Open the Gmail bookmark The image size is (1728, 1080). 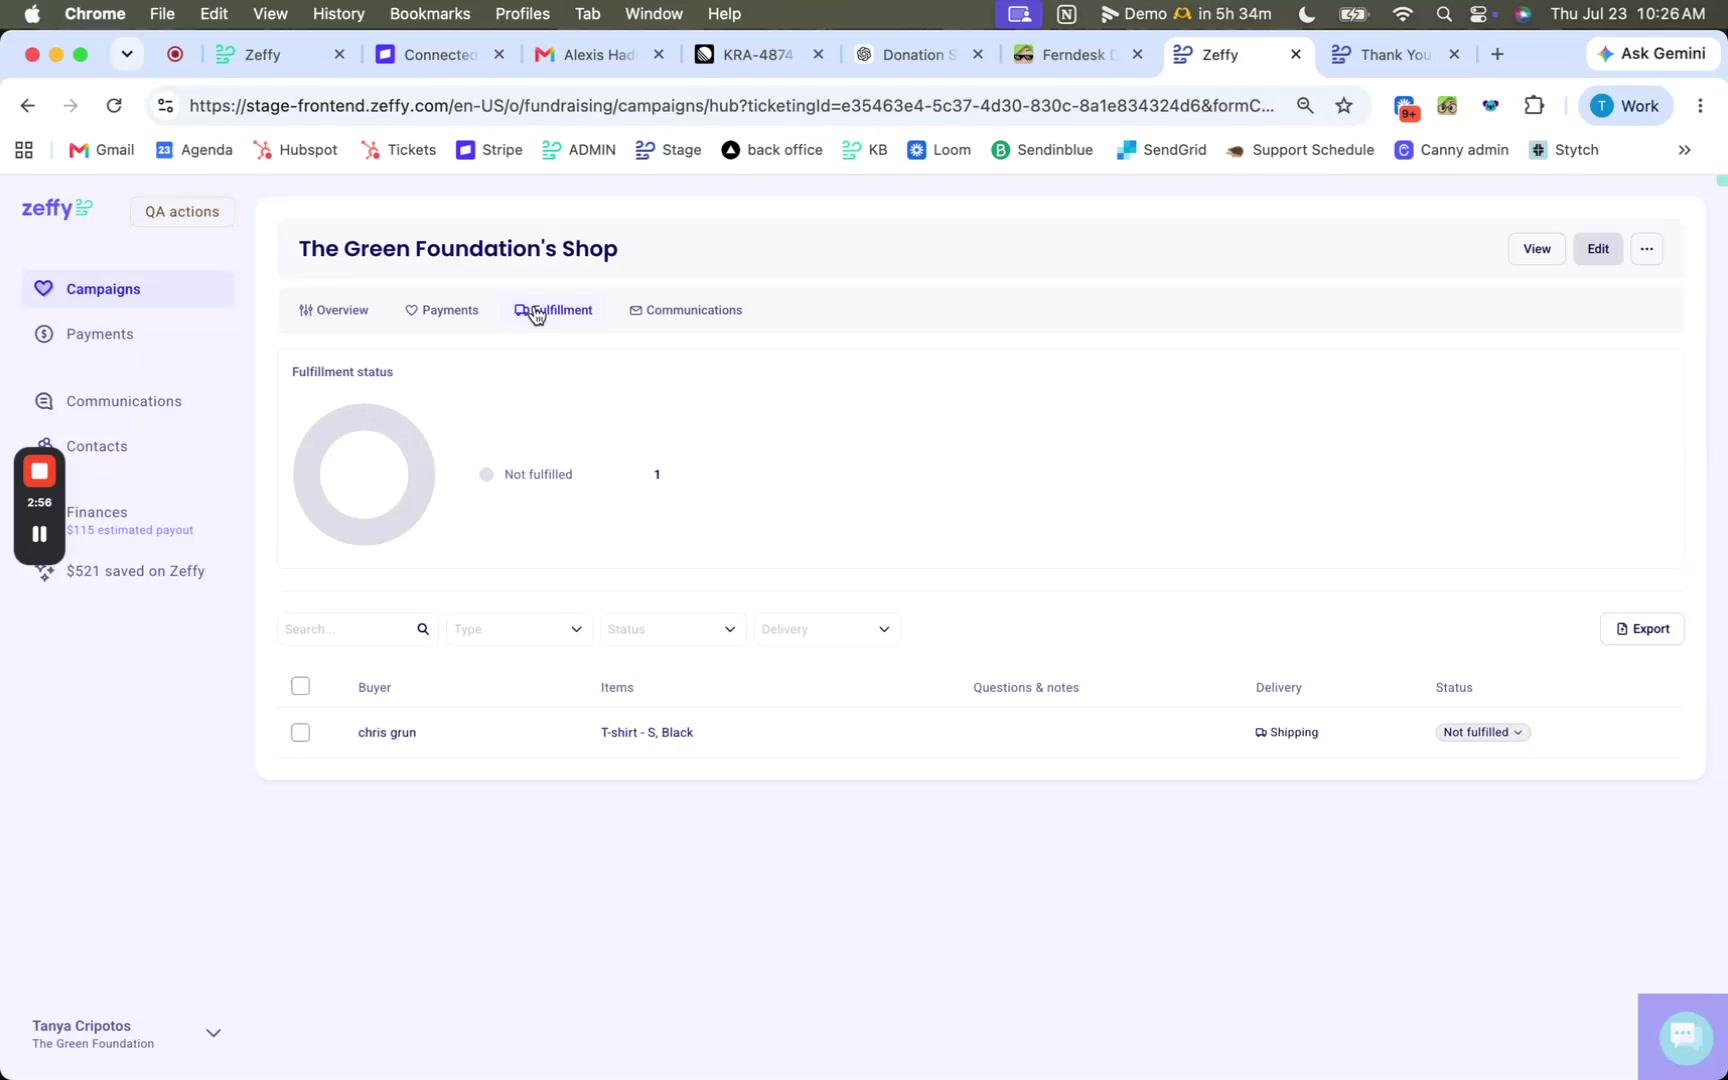(101, 150)
